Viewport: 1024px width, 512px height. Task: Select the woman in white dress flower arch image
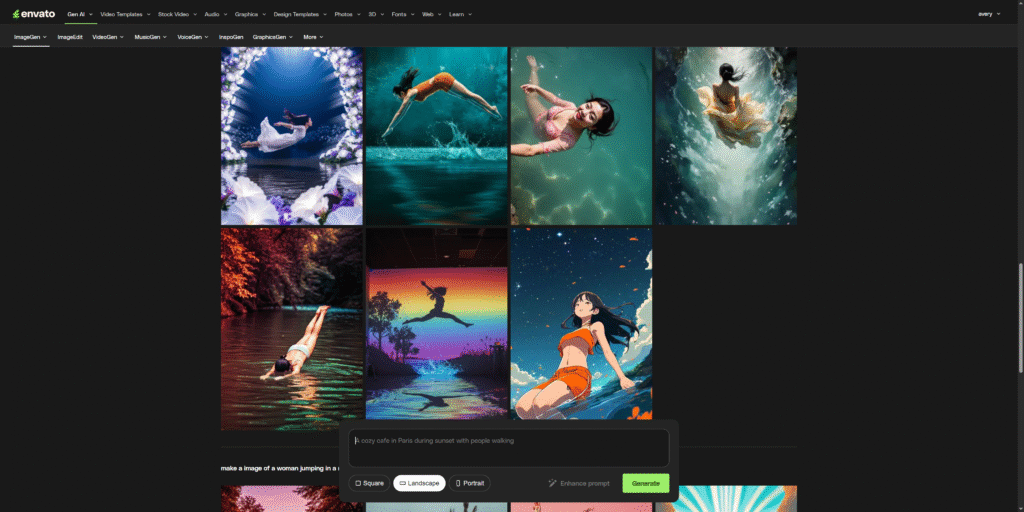pyautogui.click(x=291, y=136)
